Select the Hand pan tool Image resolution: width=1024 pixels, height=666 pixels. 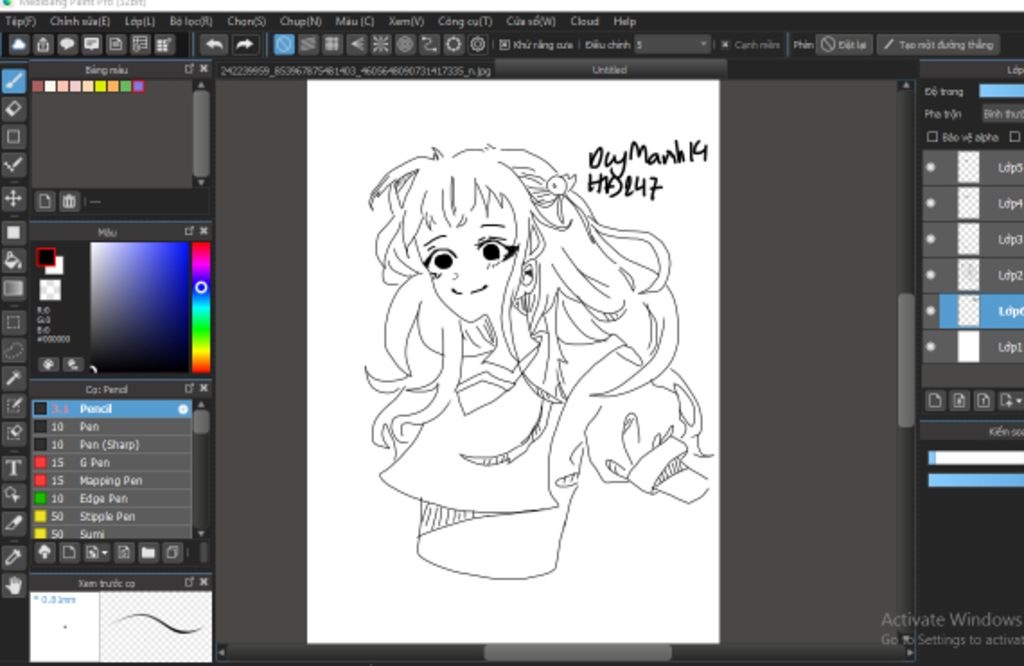[x=14, y=586]
